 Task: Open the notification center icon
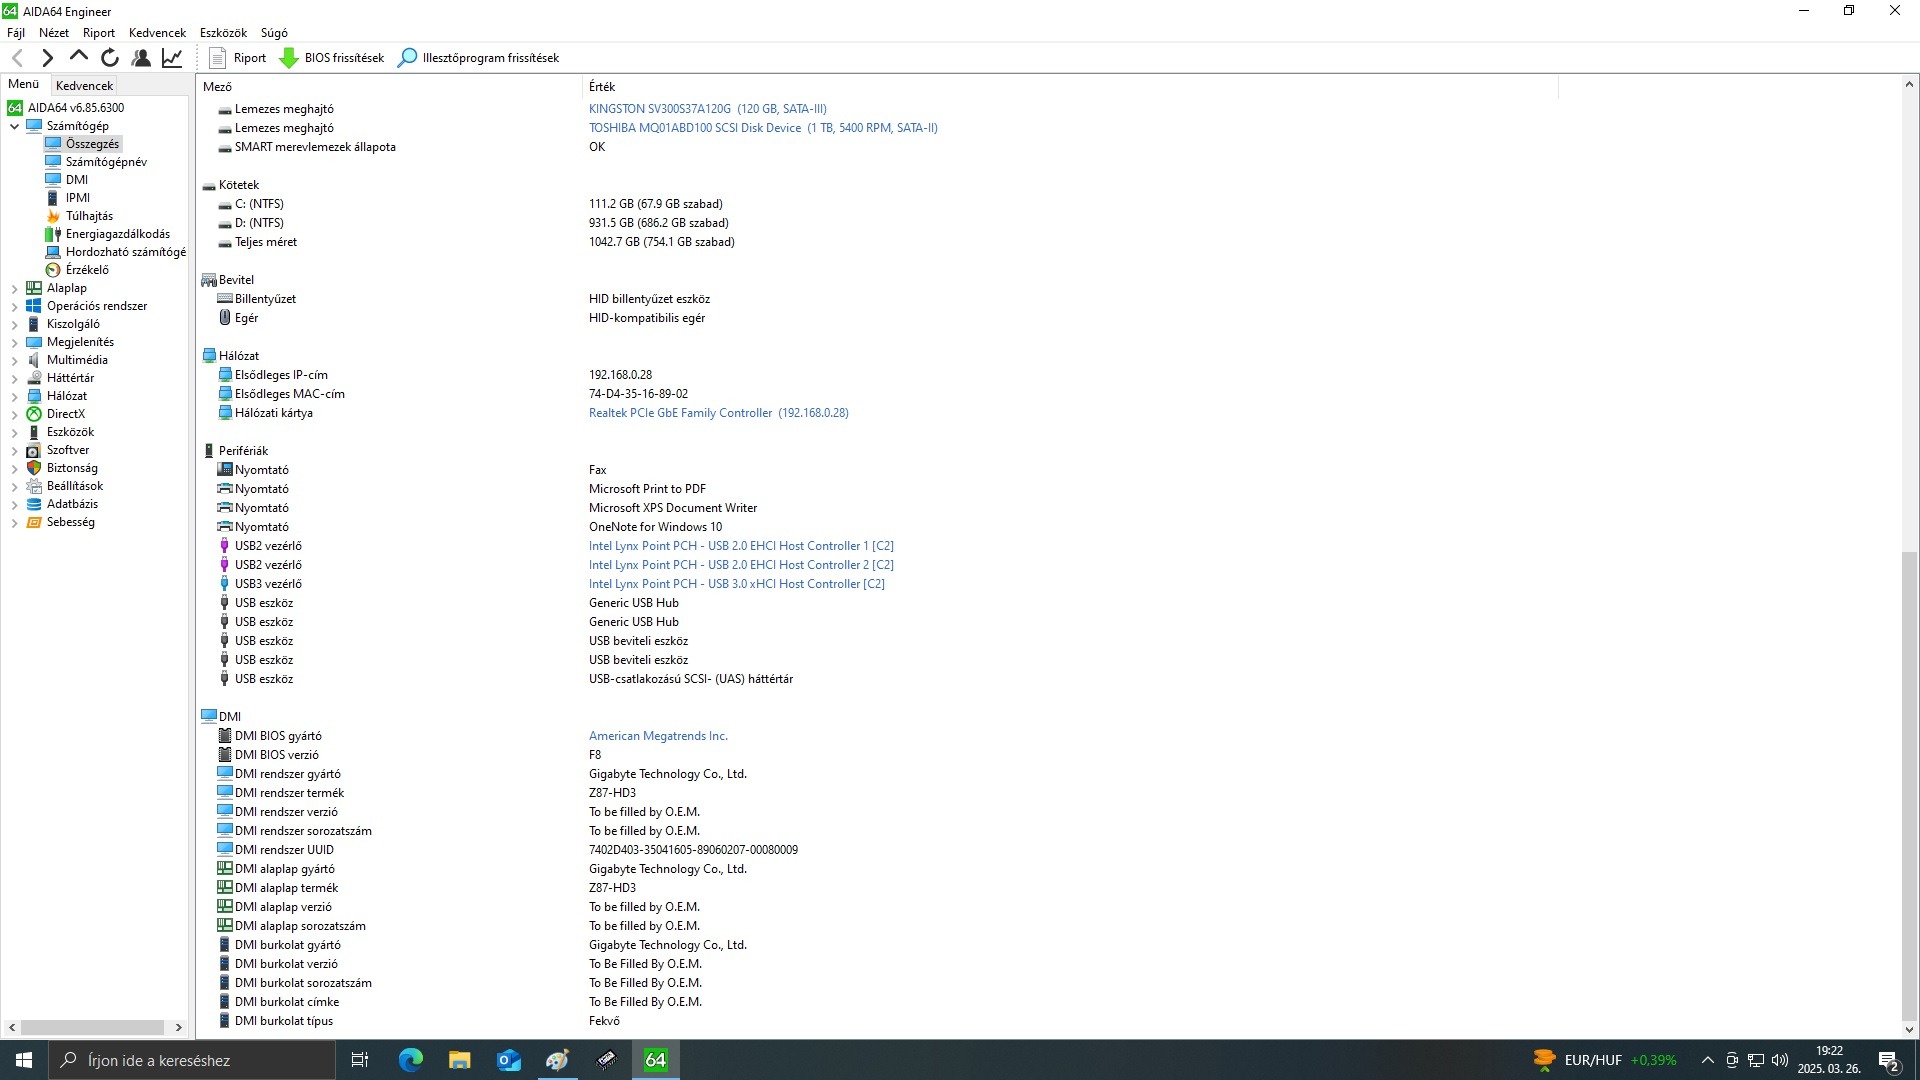pos(1889,1060)
